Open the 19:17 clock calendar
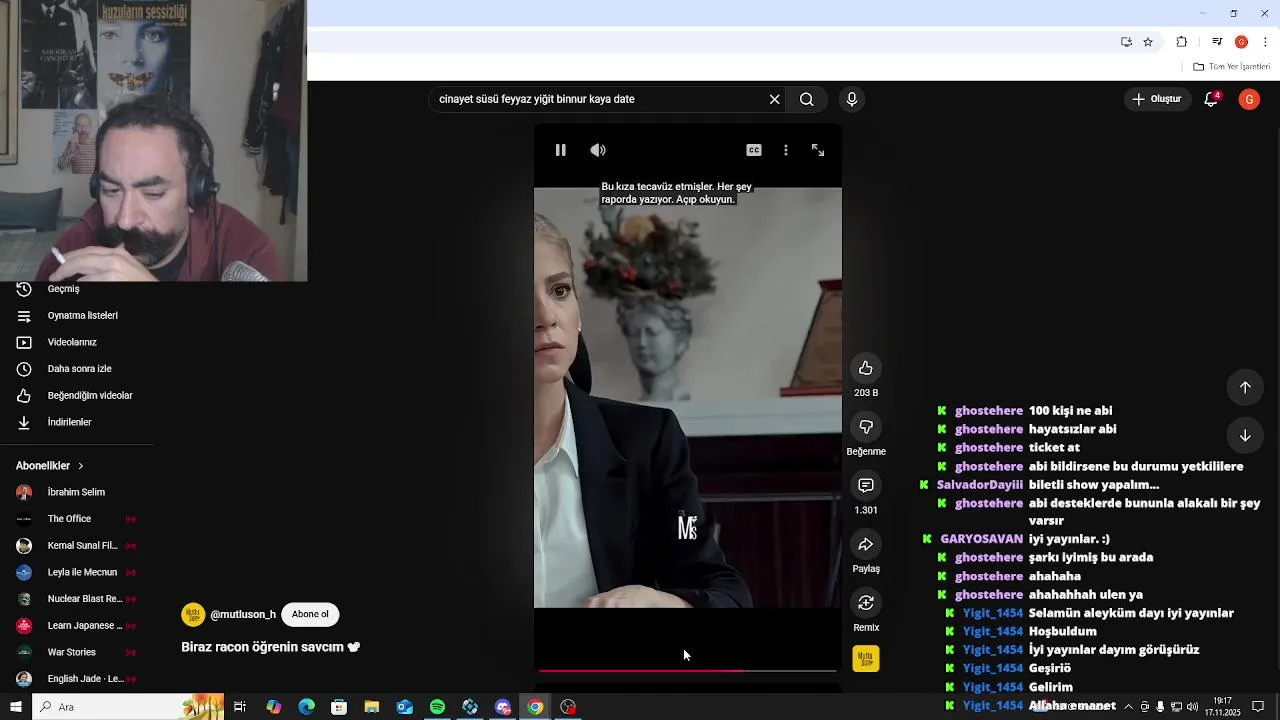The image size is (1280, 720). point(1222,707)
